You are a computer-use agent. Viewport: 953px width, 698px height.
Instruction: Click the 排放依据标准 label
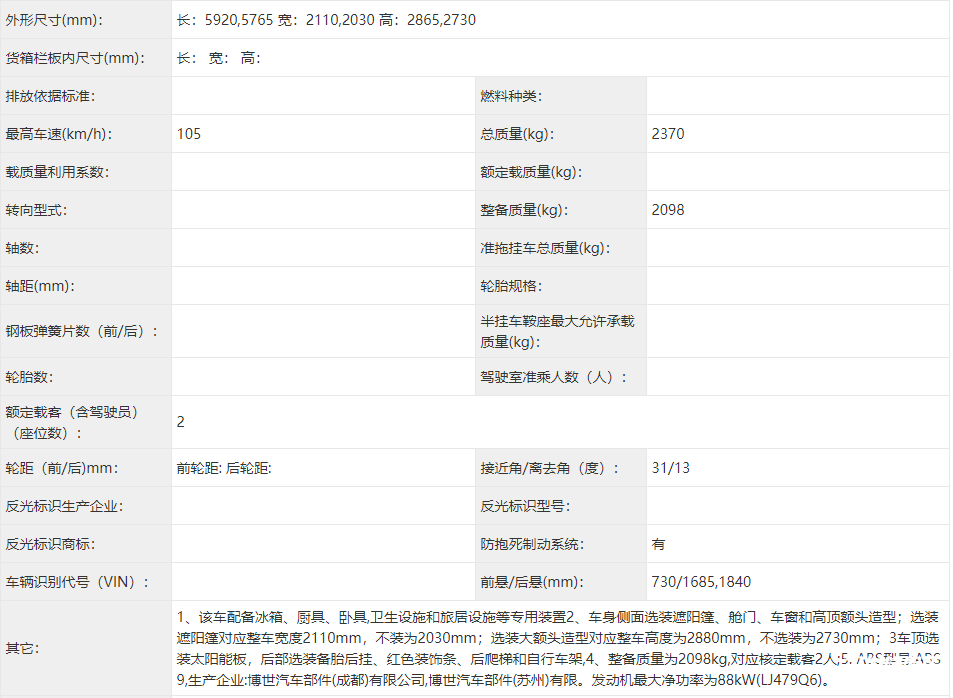(50, 96)
